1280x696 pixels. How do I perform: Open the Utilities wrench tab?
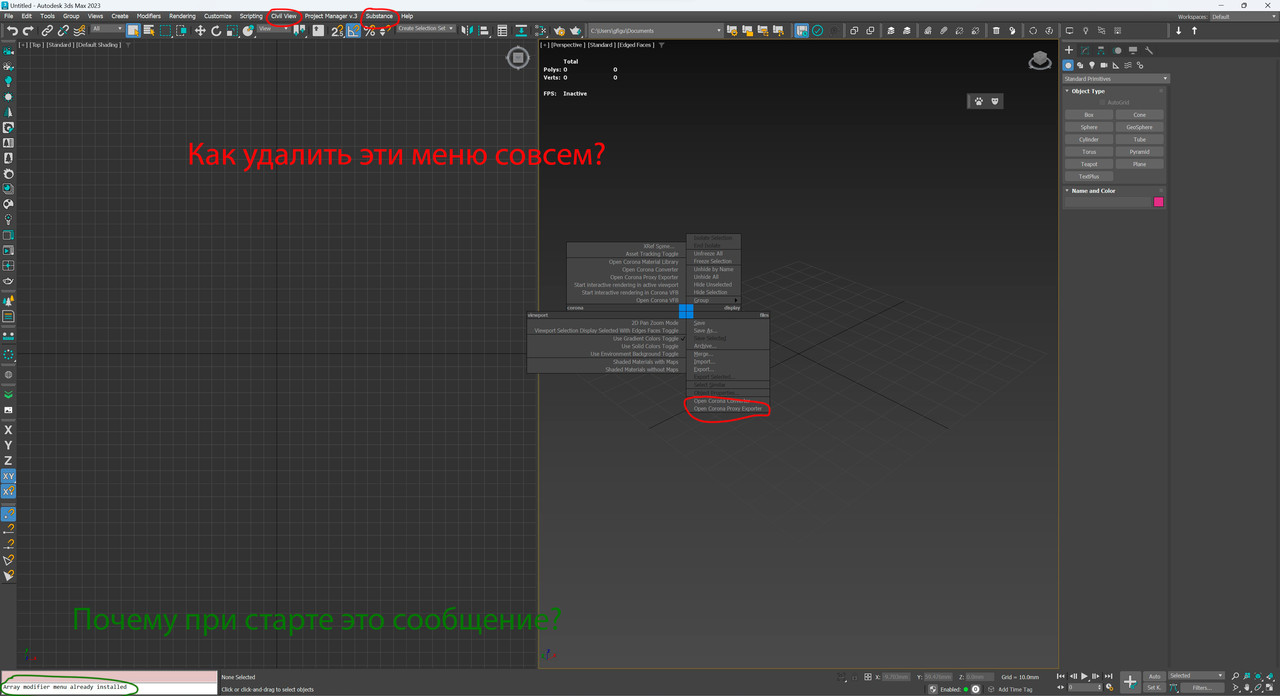pyautogui.click(x=1149, y=50)
